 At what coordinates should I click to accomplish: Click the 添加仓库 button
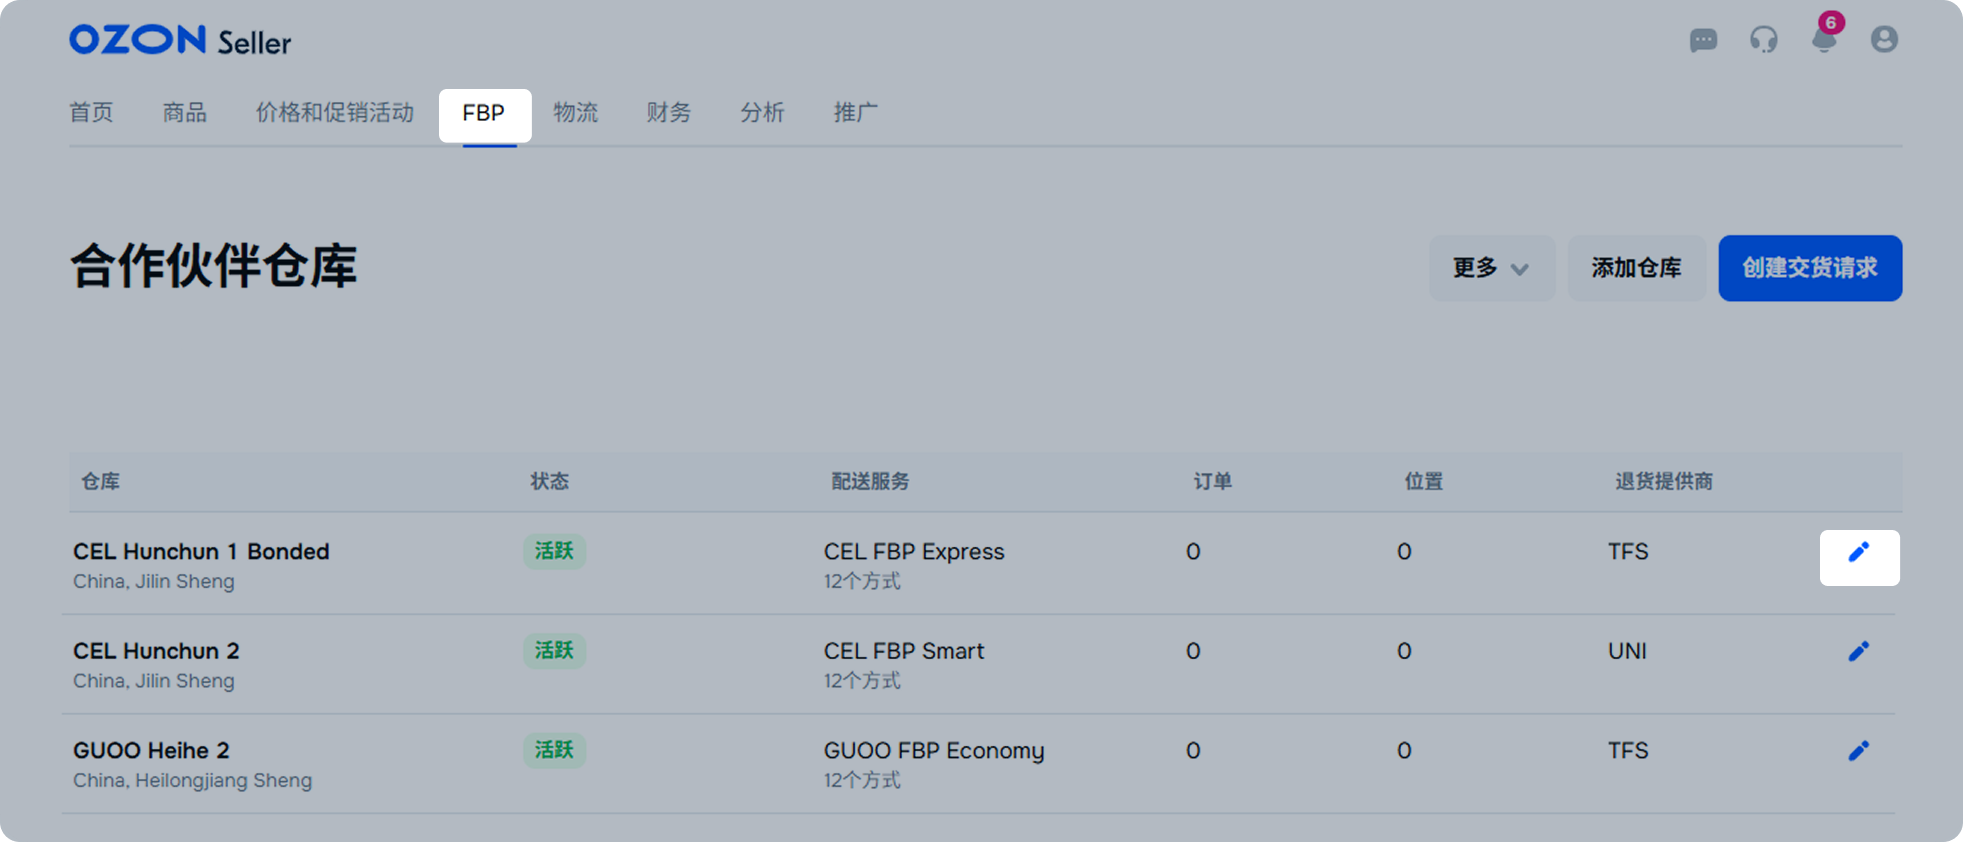coord(1636,268)
